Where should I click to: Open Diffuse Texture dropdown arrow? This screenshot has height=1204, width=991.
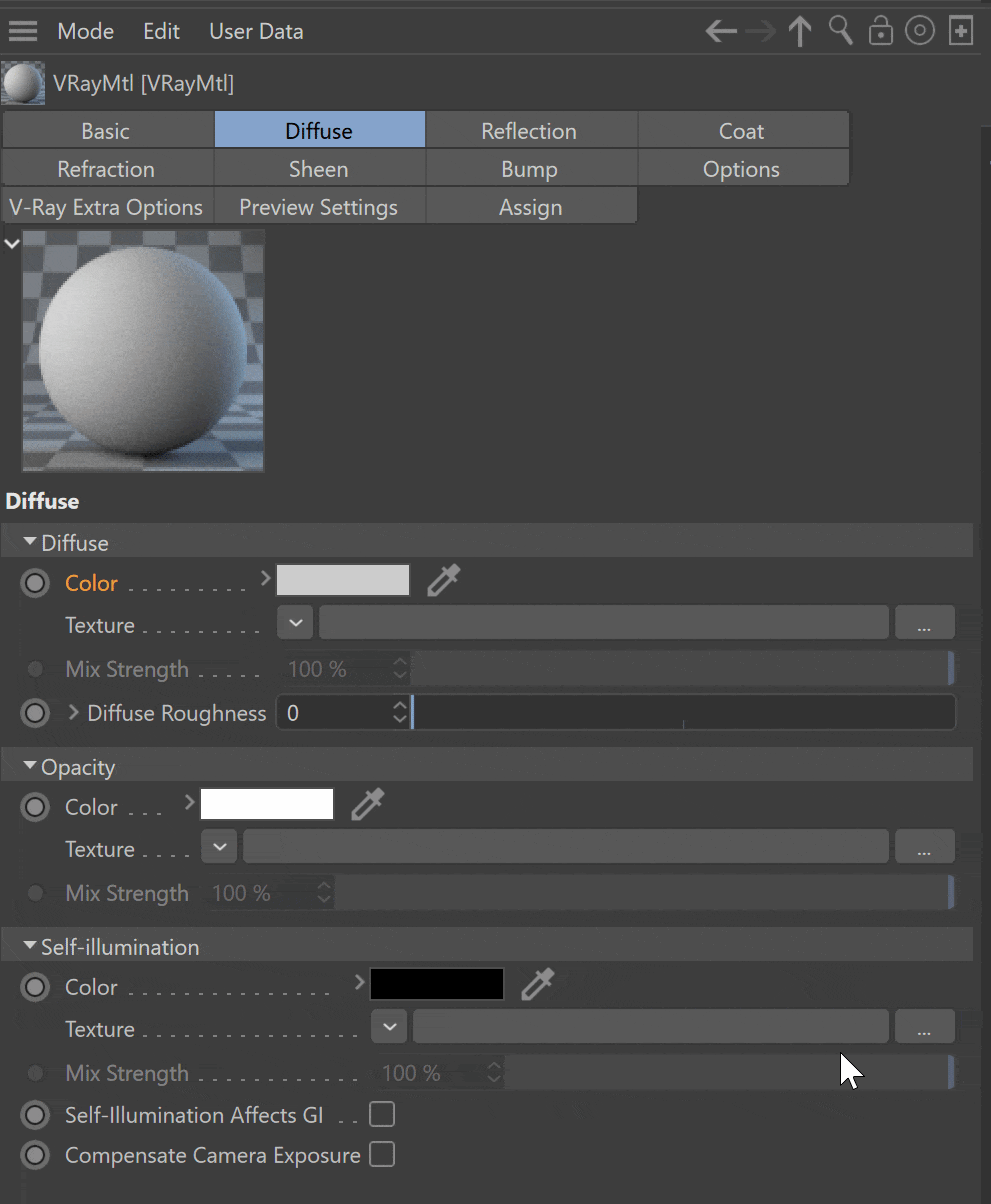coord(295,623)
